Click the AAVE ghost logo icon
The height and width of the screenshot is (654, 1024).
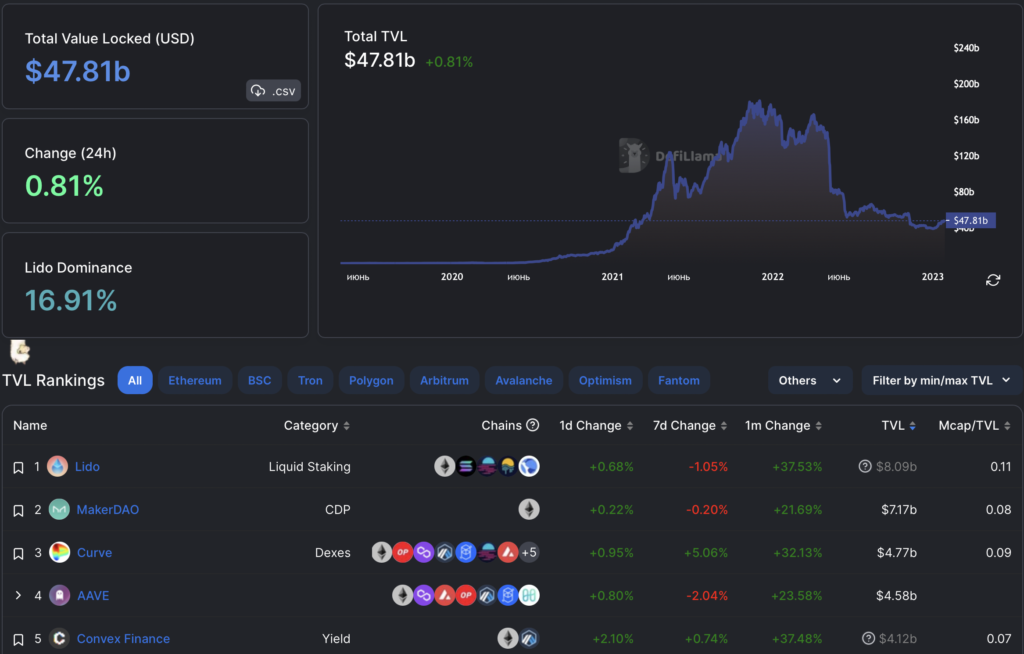(59, 596)
